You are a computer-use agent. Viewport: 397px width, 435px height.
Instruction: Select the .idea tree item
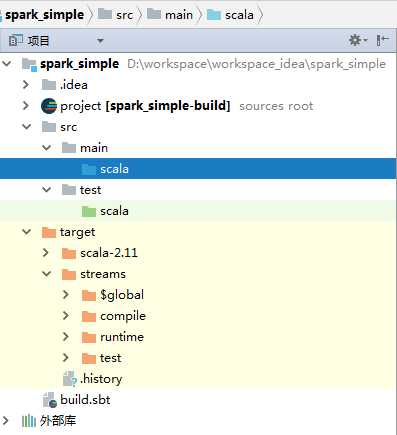click(x=74, y=85)
